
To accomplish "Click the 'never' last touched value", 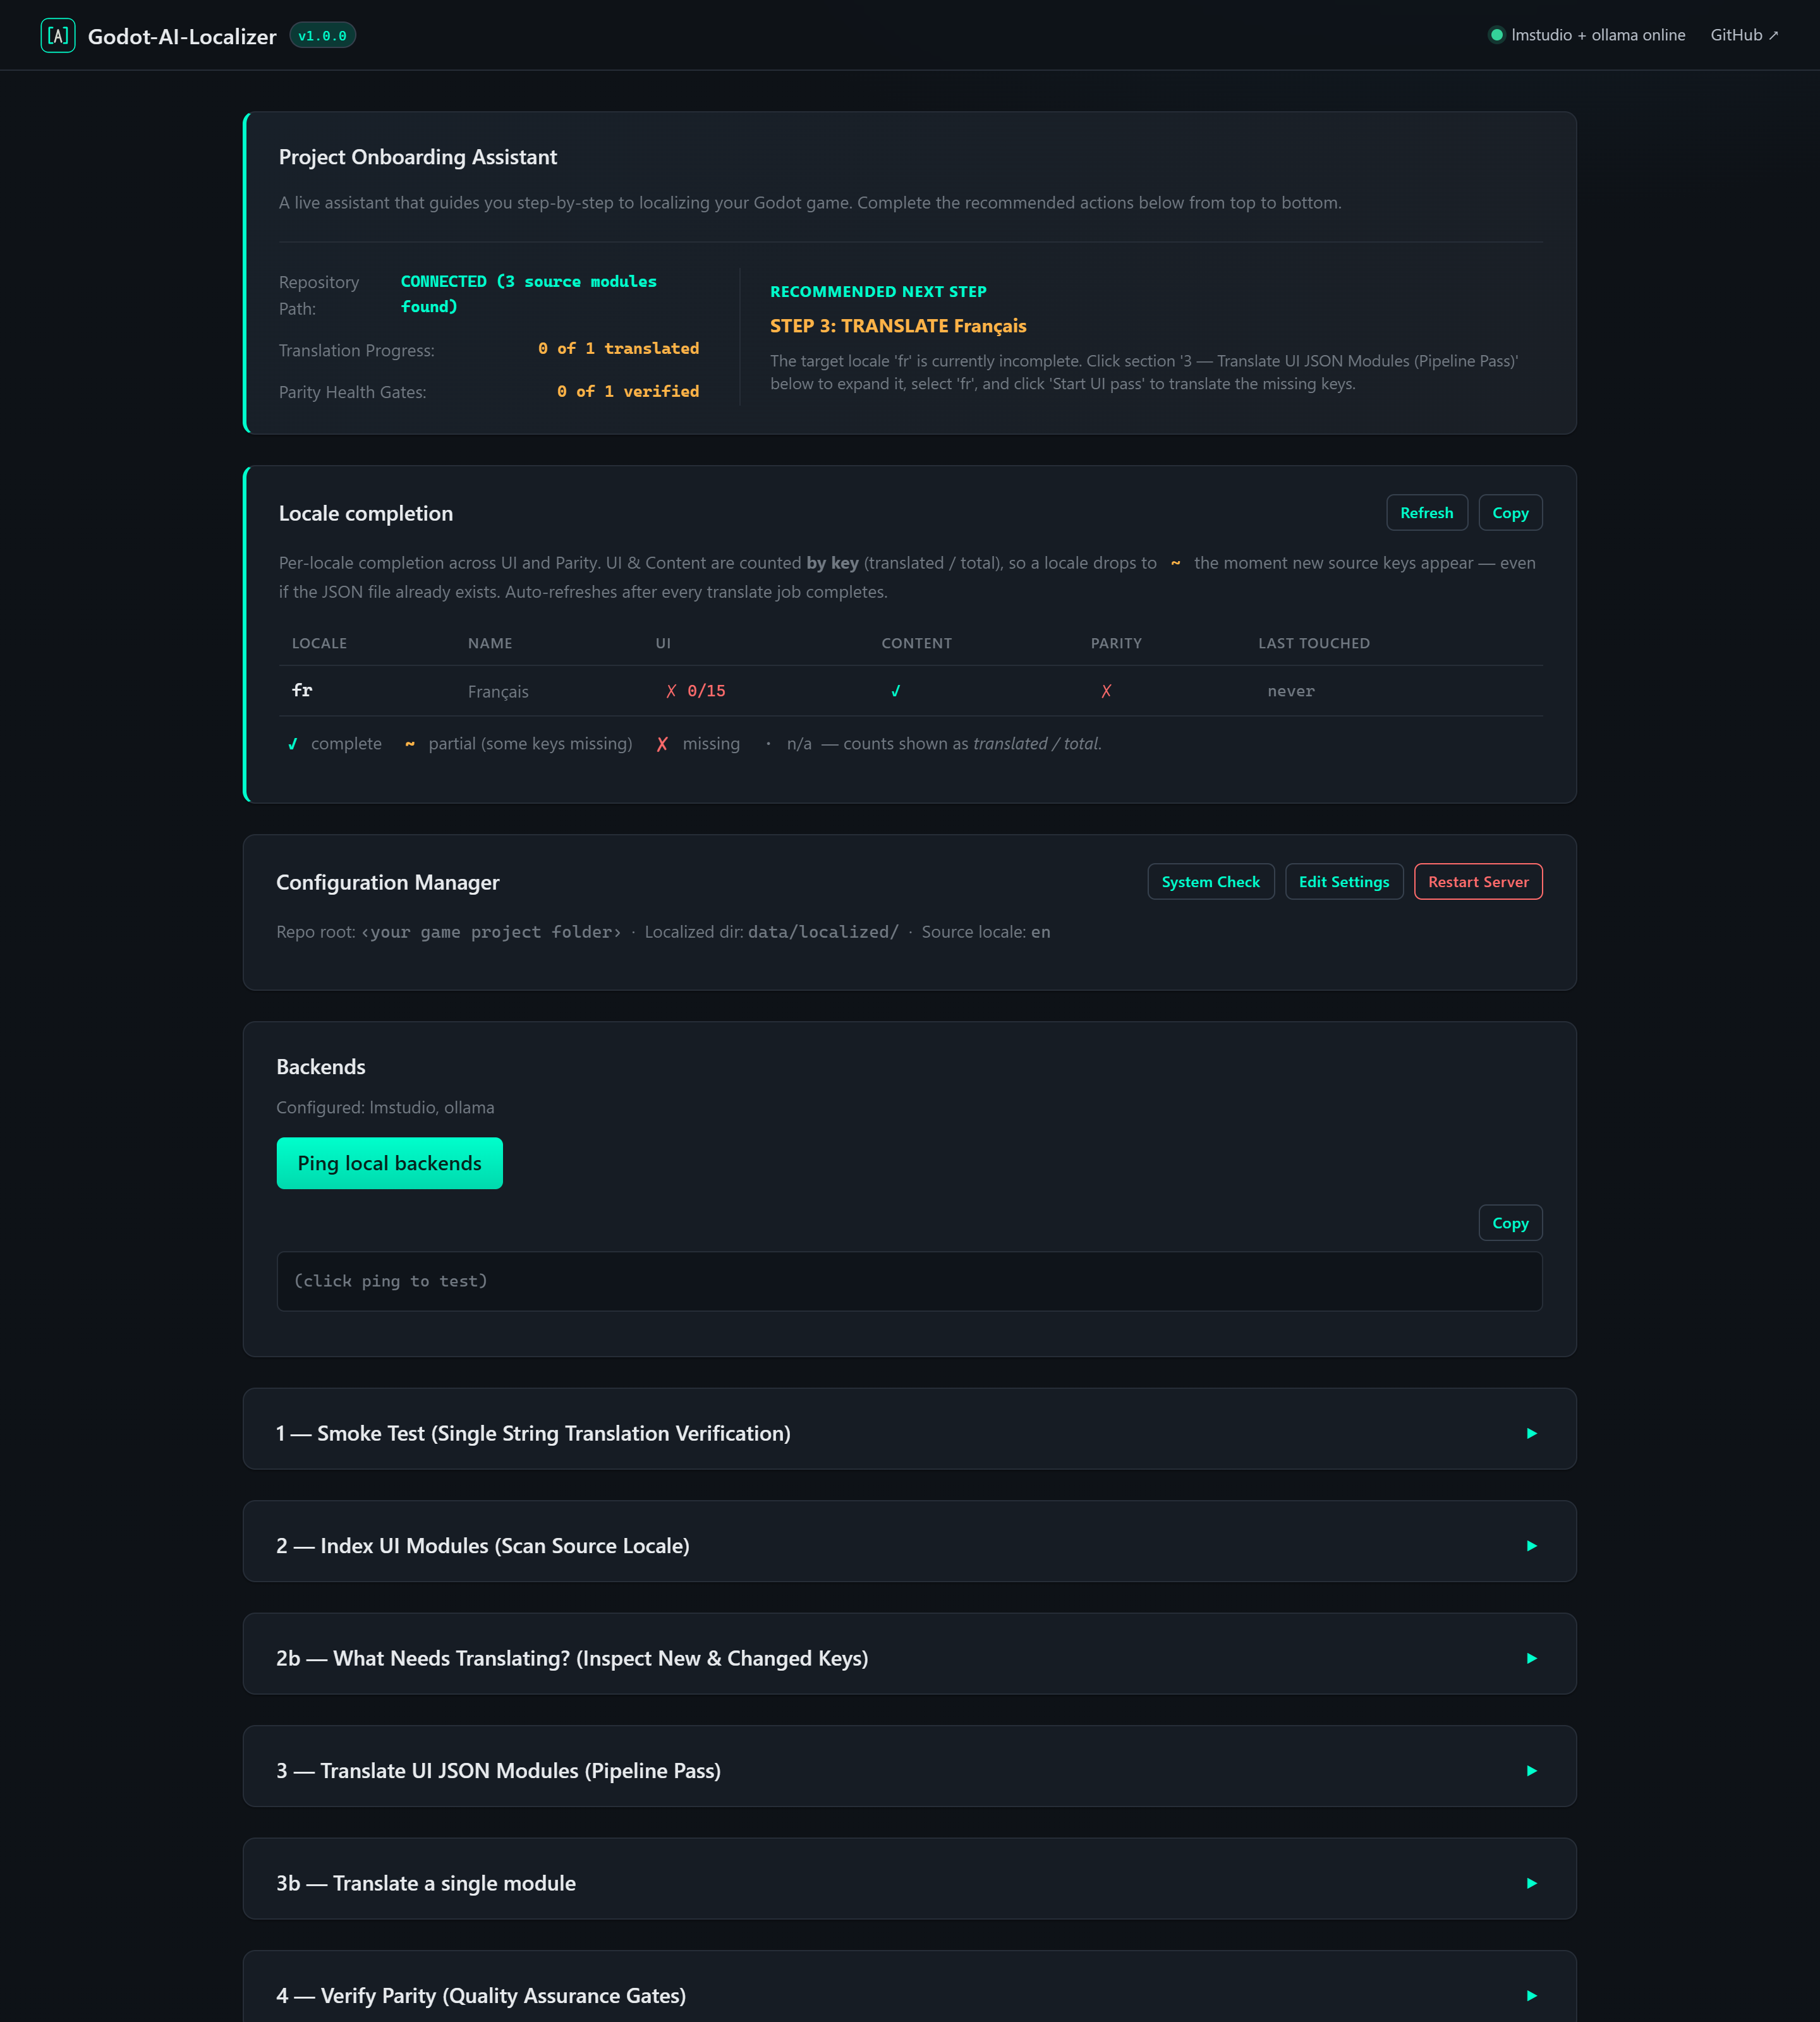I will (1291, 691).
